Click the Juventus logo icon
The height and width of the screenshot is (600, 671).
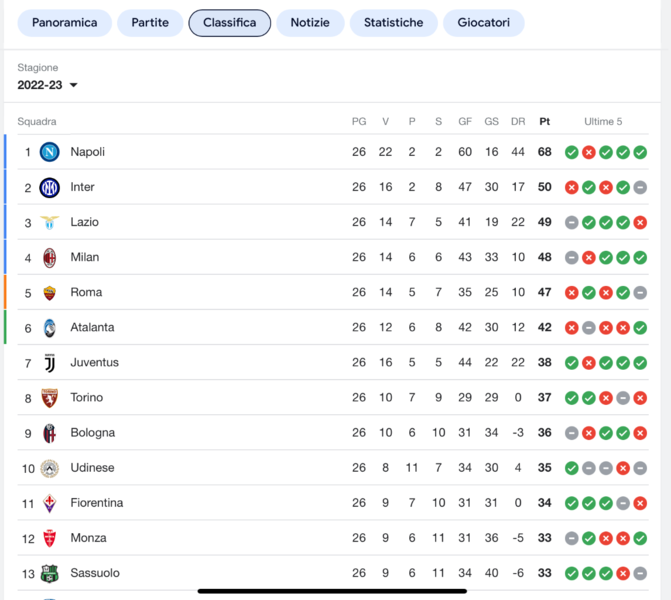[x=49, y=362]
